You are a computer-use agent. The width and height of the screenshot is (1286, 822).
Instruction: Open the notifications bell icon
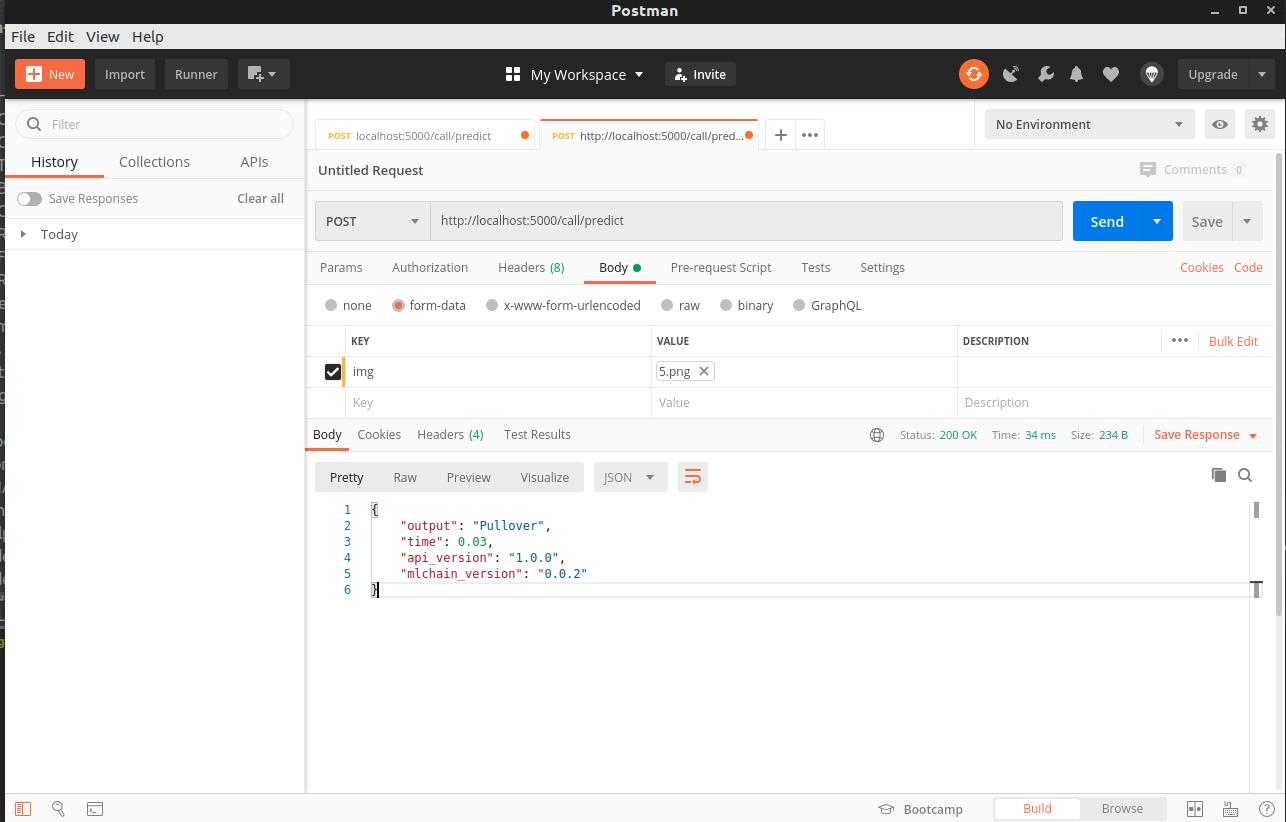1077,74
